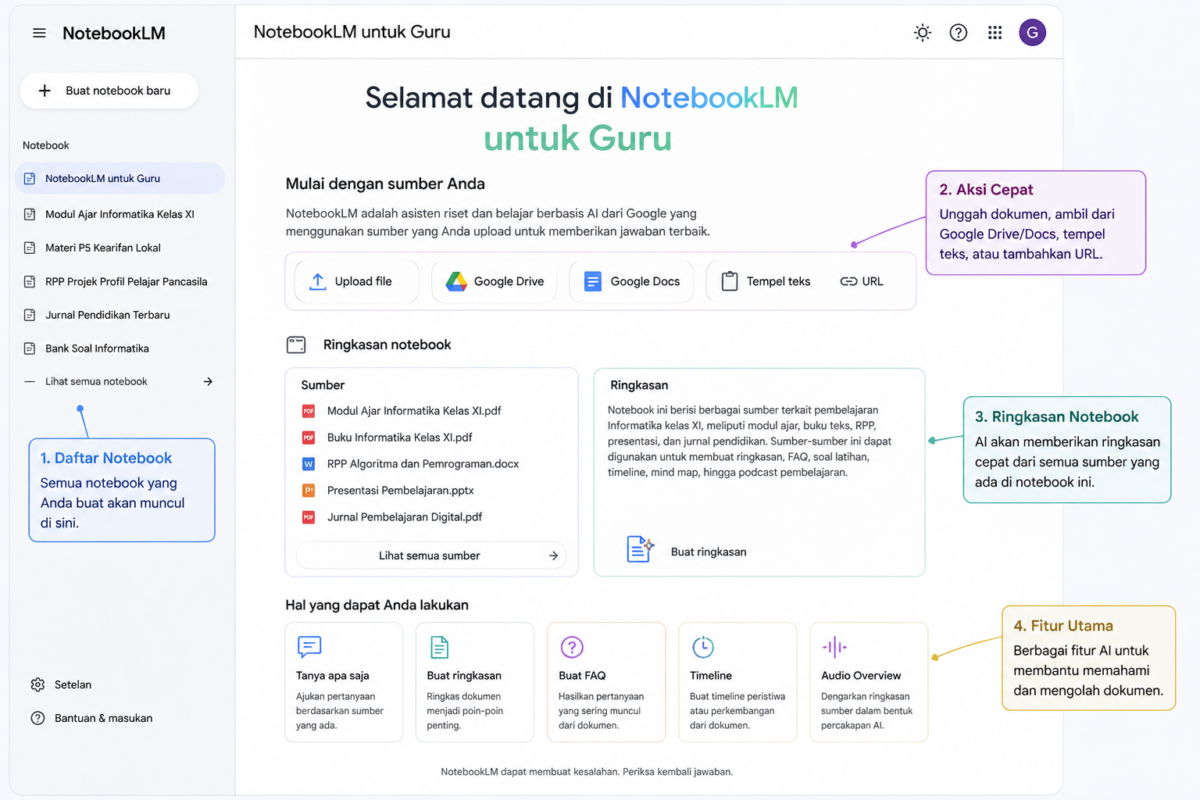1200x800 pixels.
Task: Open the Google apps grid icon
Action: coord(995,33)
